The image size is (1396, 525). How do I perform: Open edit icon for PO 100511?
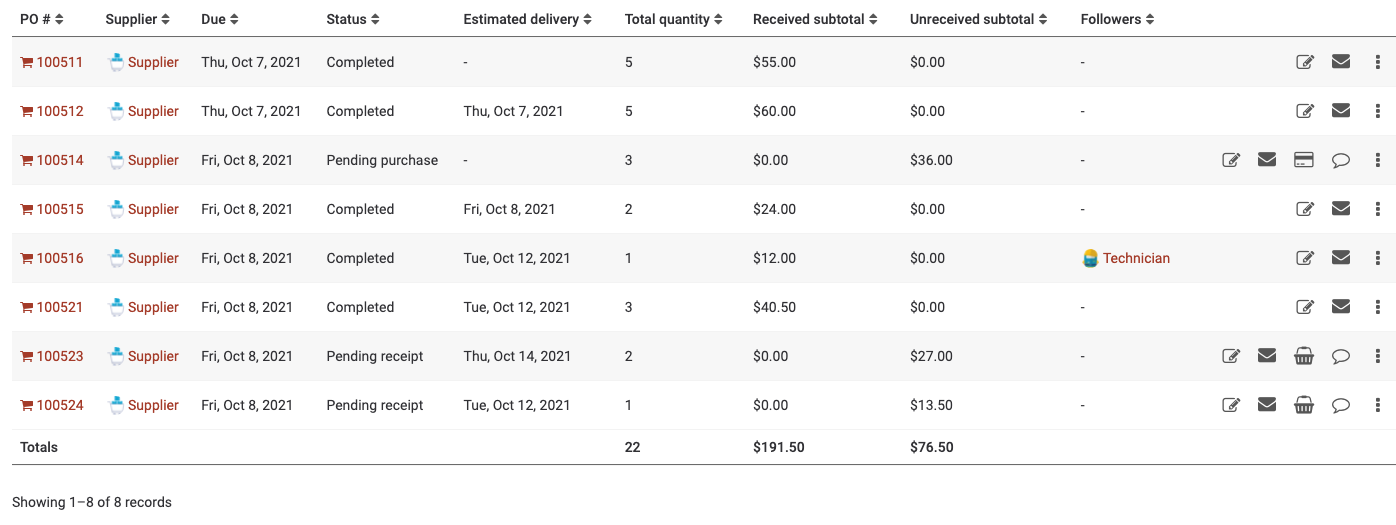1305,62
